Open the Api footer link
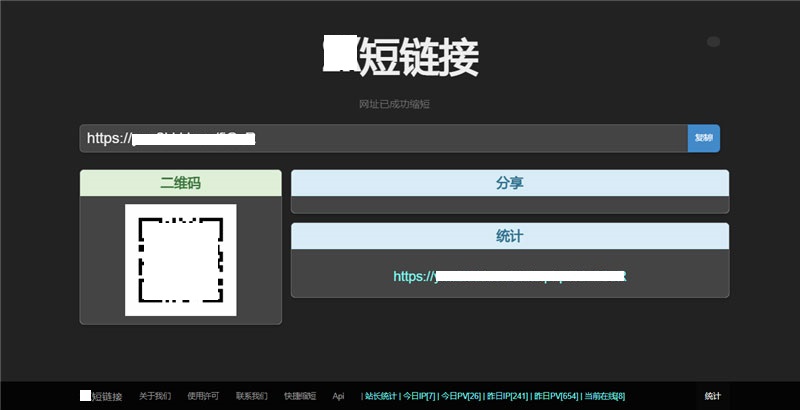Viewport: 800px width, 410px height. coord(338,396)
